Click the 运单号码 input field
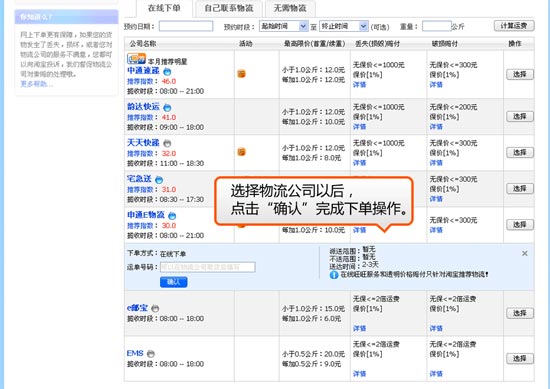Screen dimensions: 550x389 click(x=208, y=267)
